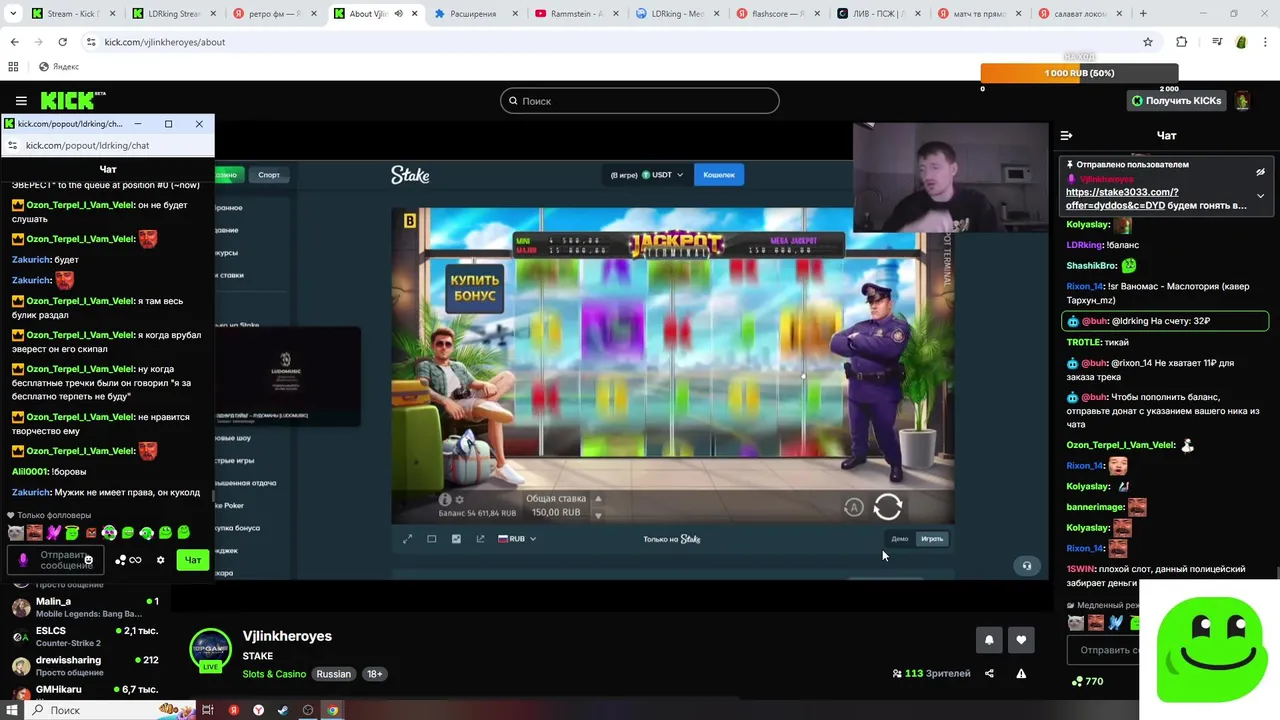Click the Кошелек wallet button
Screen dimensions: 1280x720
[x=718, y=175]
